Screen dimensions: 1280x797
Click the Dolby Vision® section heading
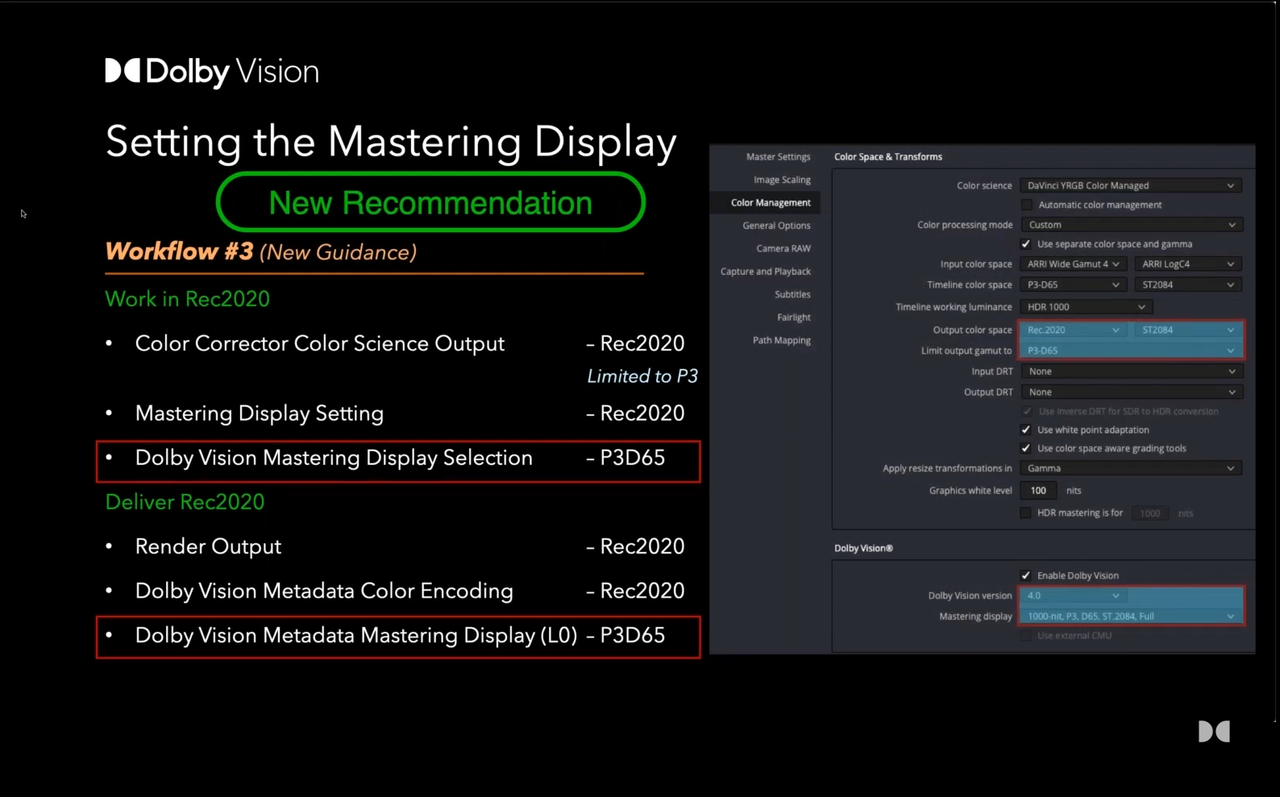864,548
